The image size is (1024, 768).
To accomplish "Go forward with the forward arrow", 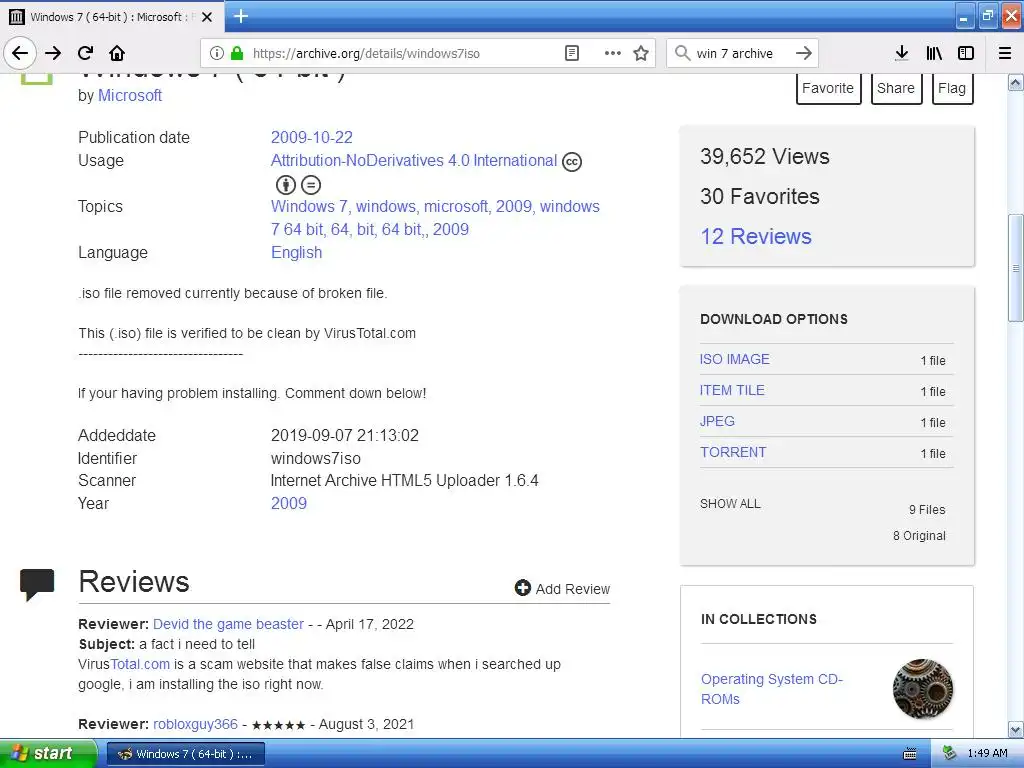I will 53,53.
